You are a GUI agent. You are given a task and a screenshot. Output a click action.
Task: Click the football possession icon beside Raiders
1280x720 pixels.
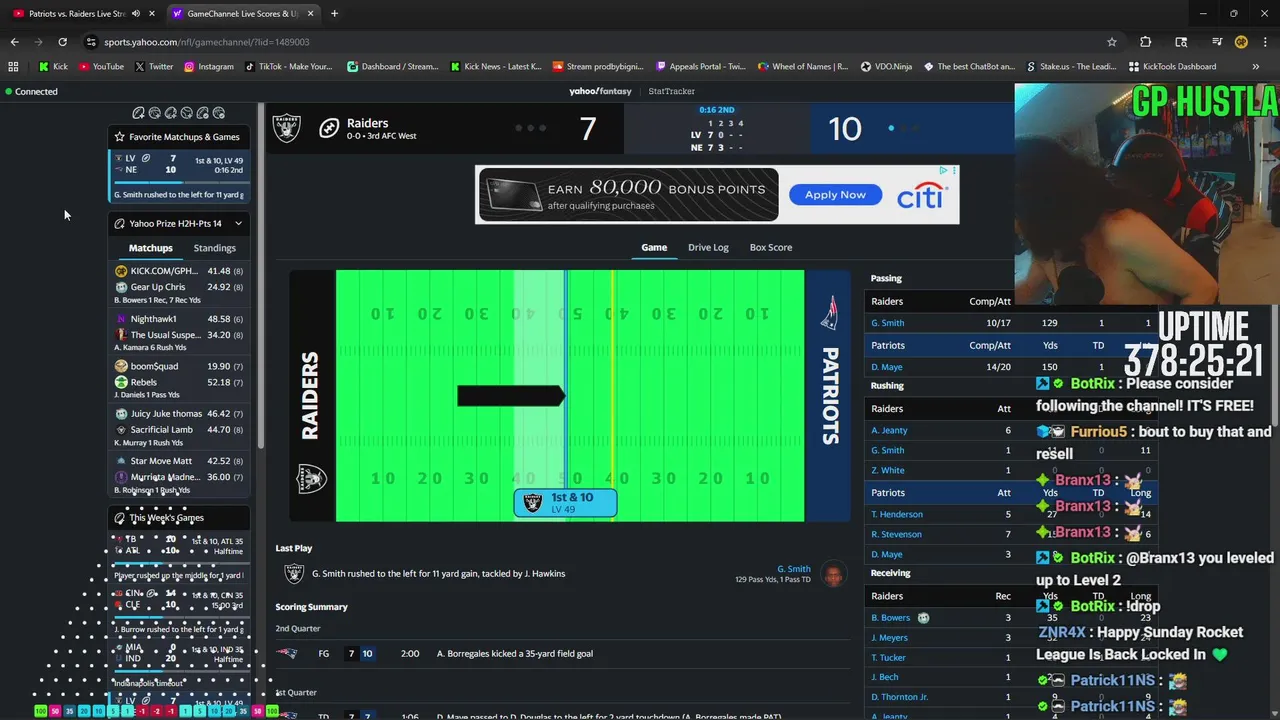[x=329, y=128]
